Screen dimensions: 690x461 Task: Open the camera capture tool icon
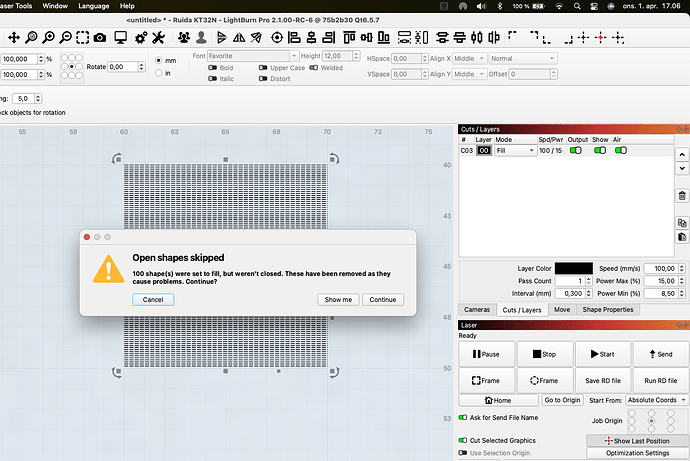[x=99, y=37]
